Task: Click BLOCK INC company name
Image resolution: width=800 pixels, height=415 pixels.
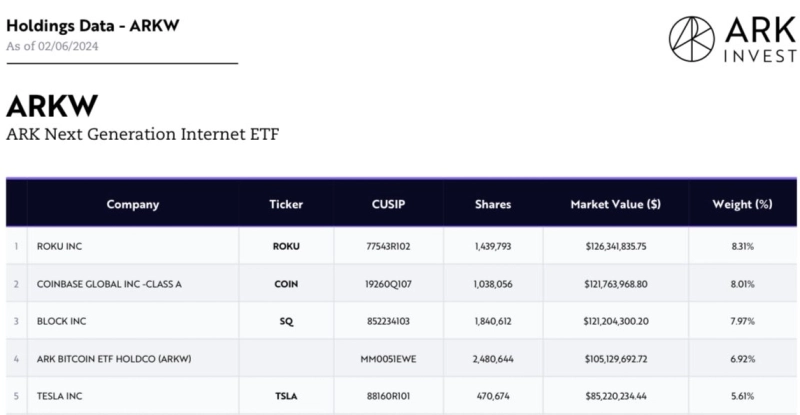Action: coord(63,322)
